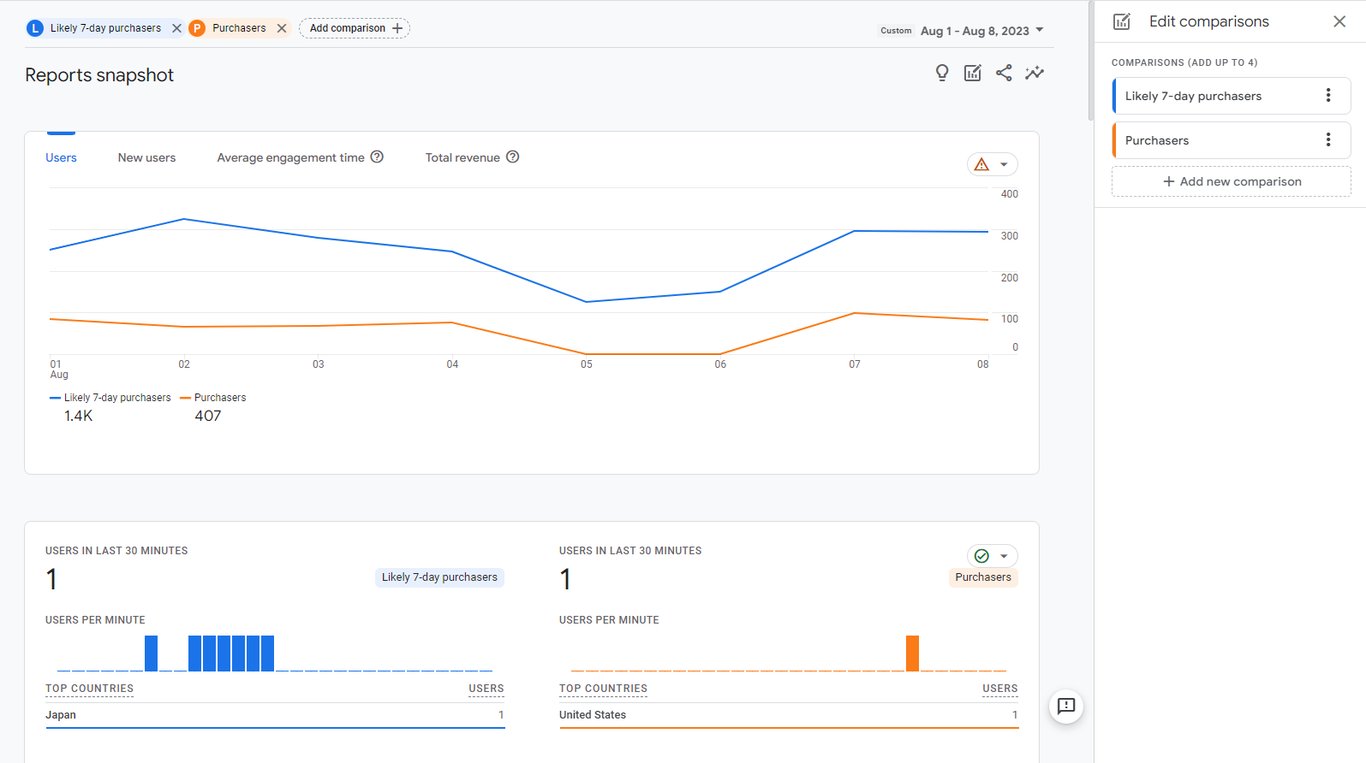Close the Edit comparisons panel

[1339, 20]
